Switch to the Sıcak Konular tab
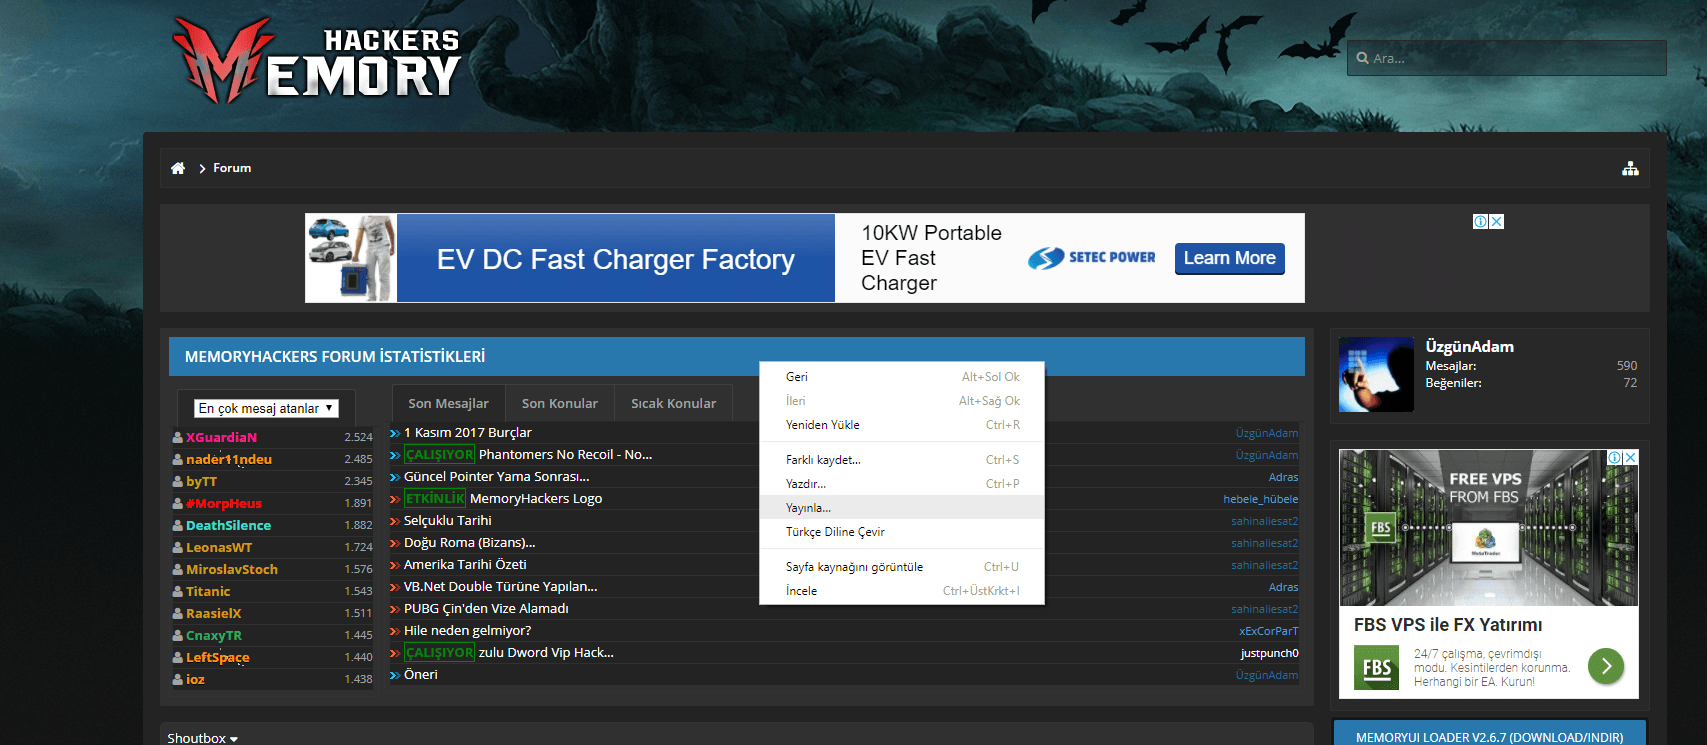The height and width of the screenshot is (745, 1707). (x=674, y=403)
